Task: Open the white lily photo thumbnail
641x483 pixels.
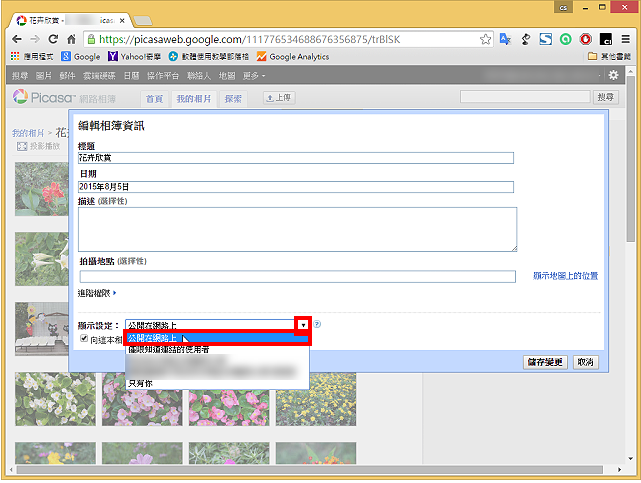Action: tap(42, 259)
